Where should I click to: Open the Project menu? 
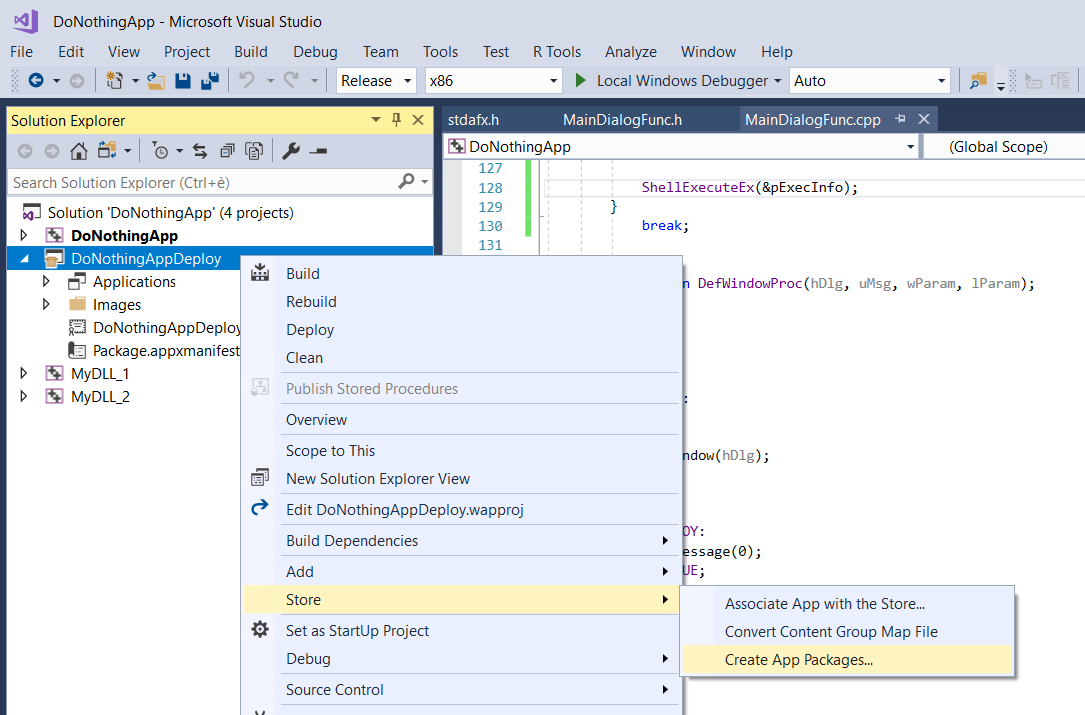[187, 52]
